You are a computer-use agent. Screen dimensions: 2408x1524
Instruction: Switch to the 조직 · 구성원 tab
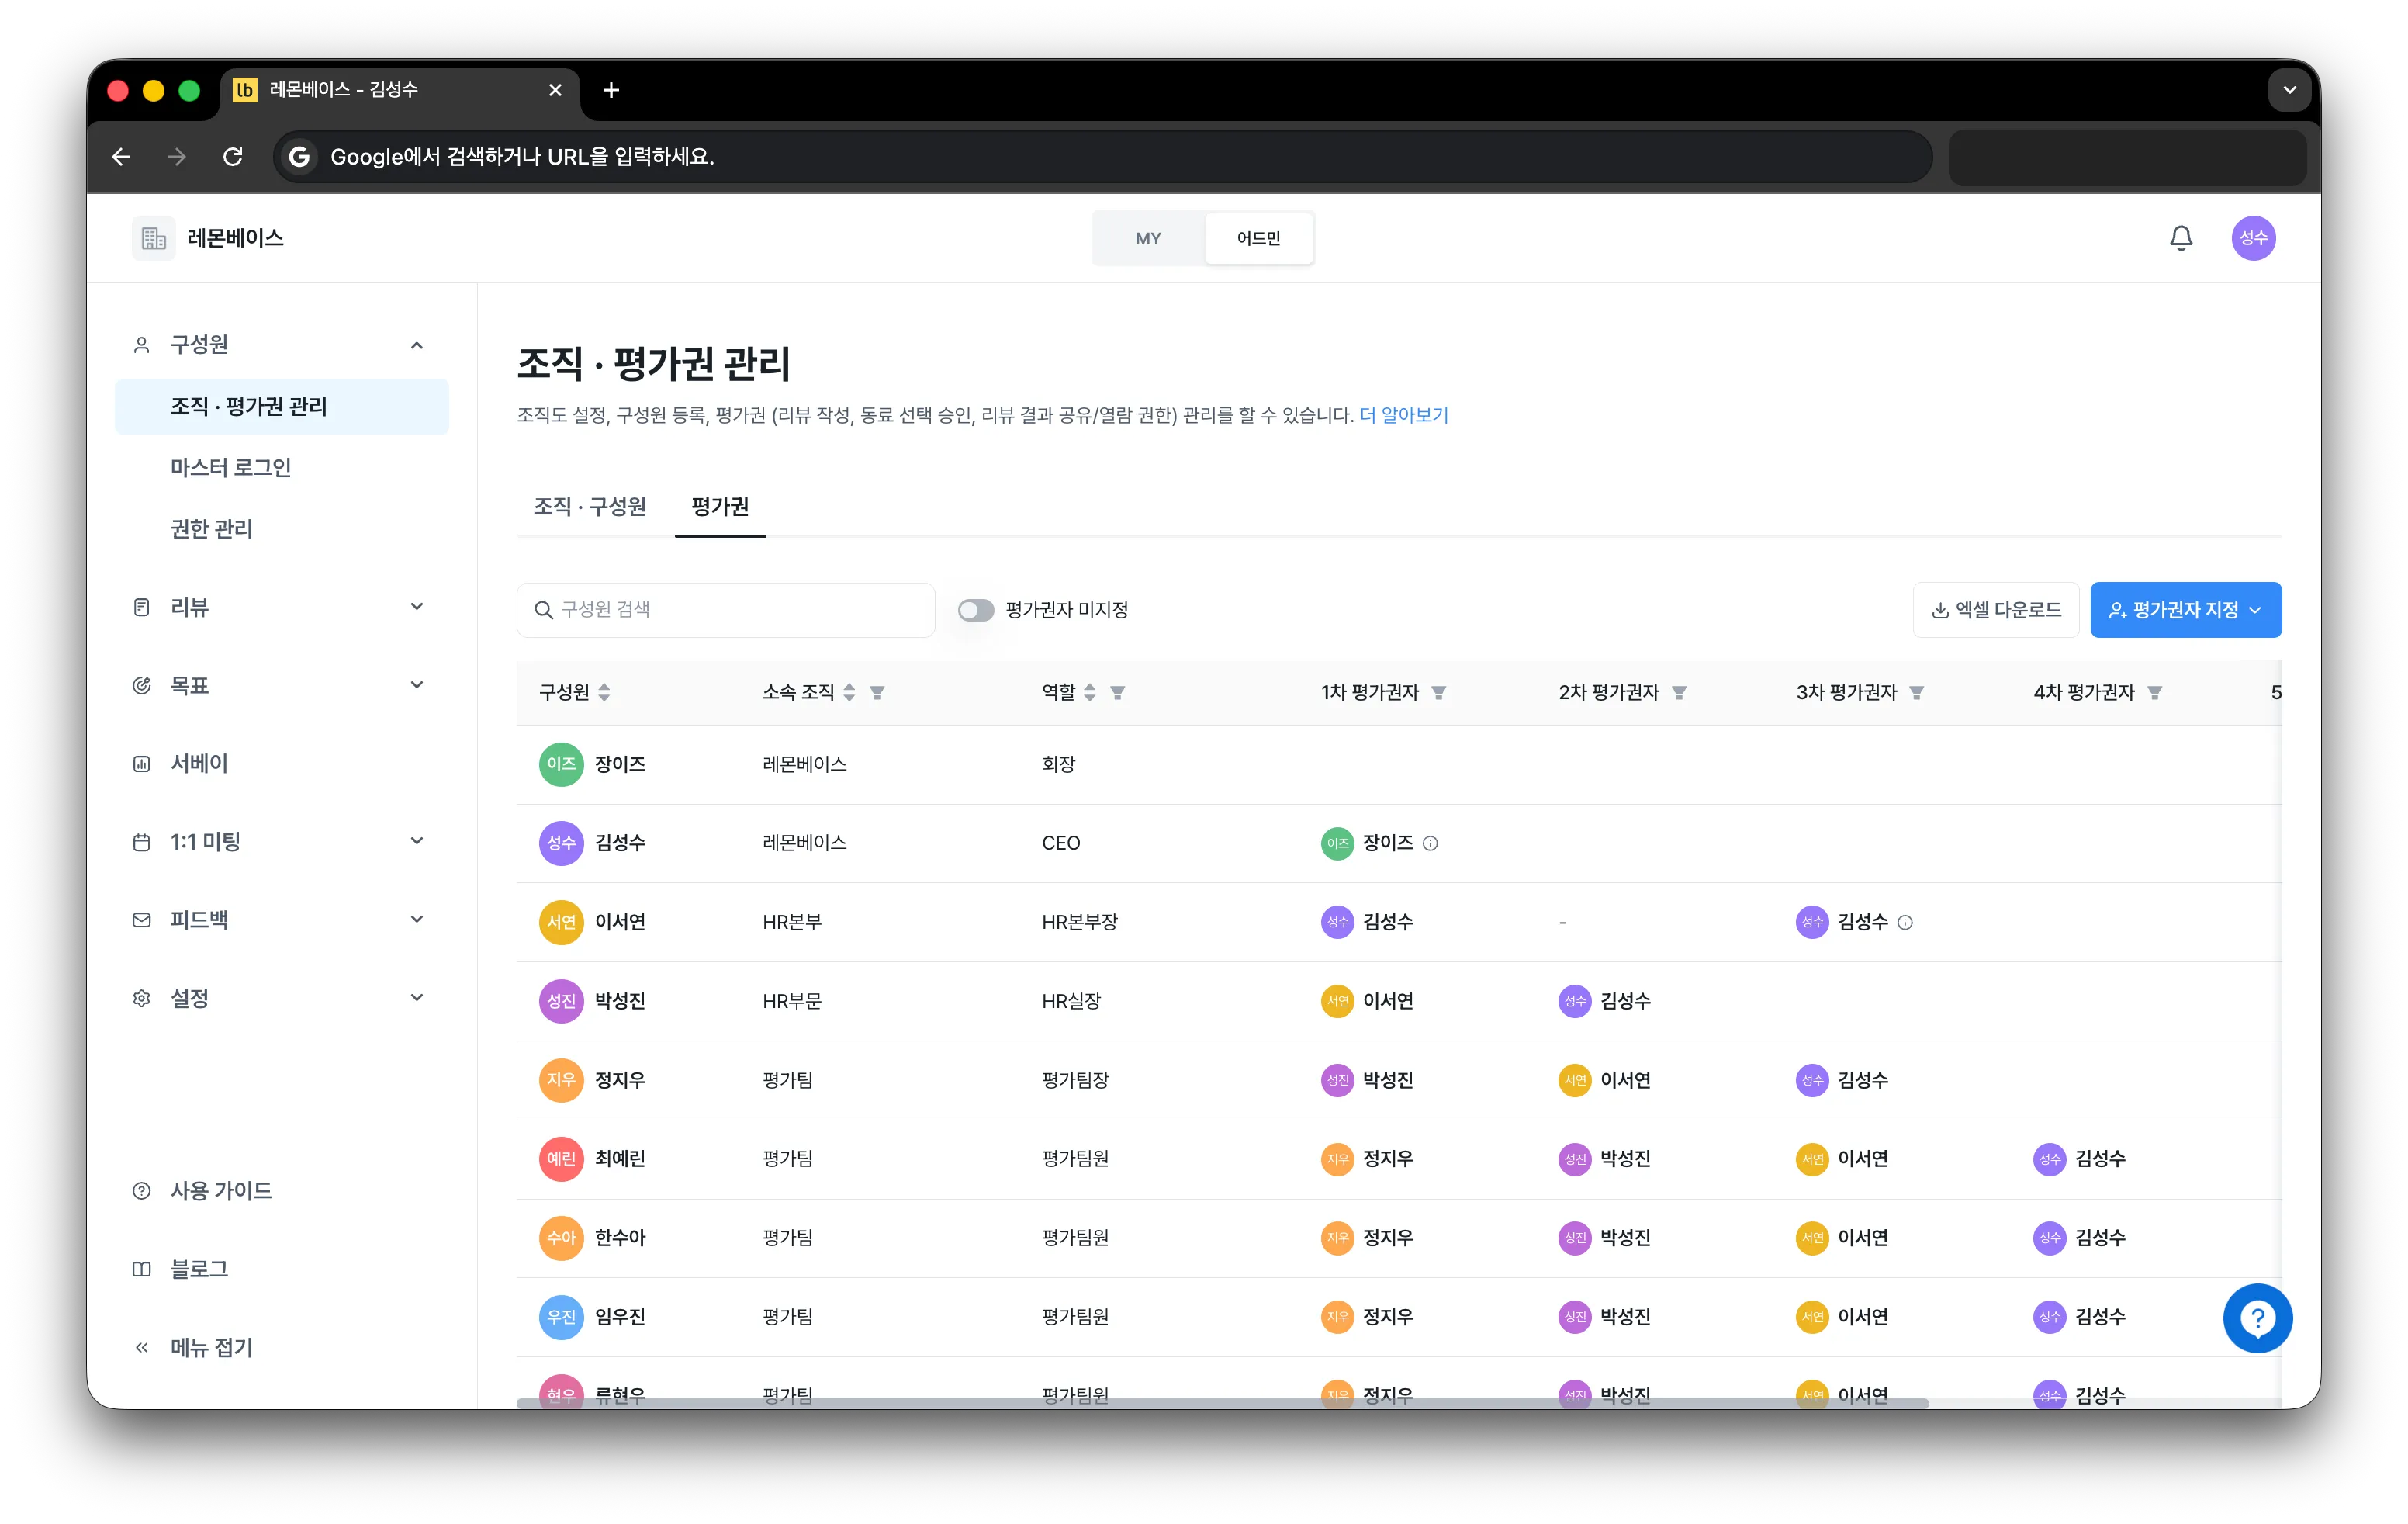[589, 506]
